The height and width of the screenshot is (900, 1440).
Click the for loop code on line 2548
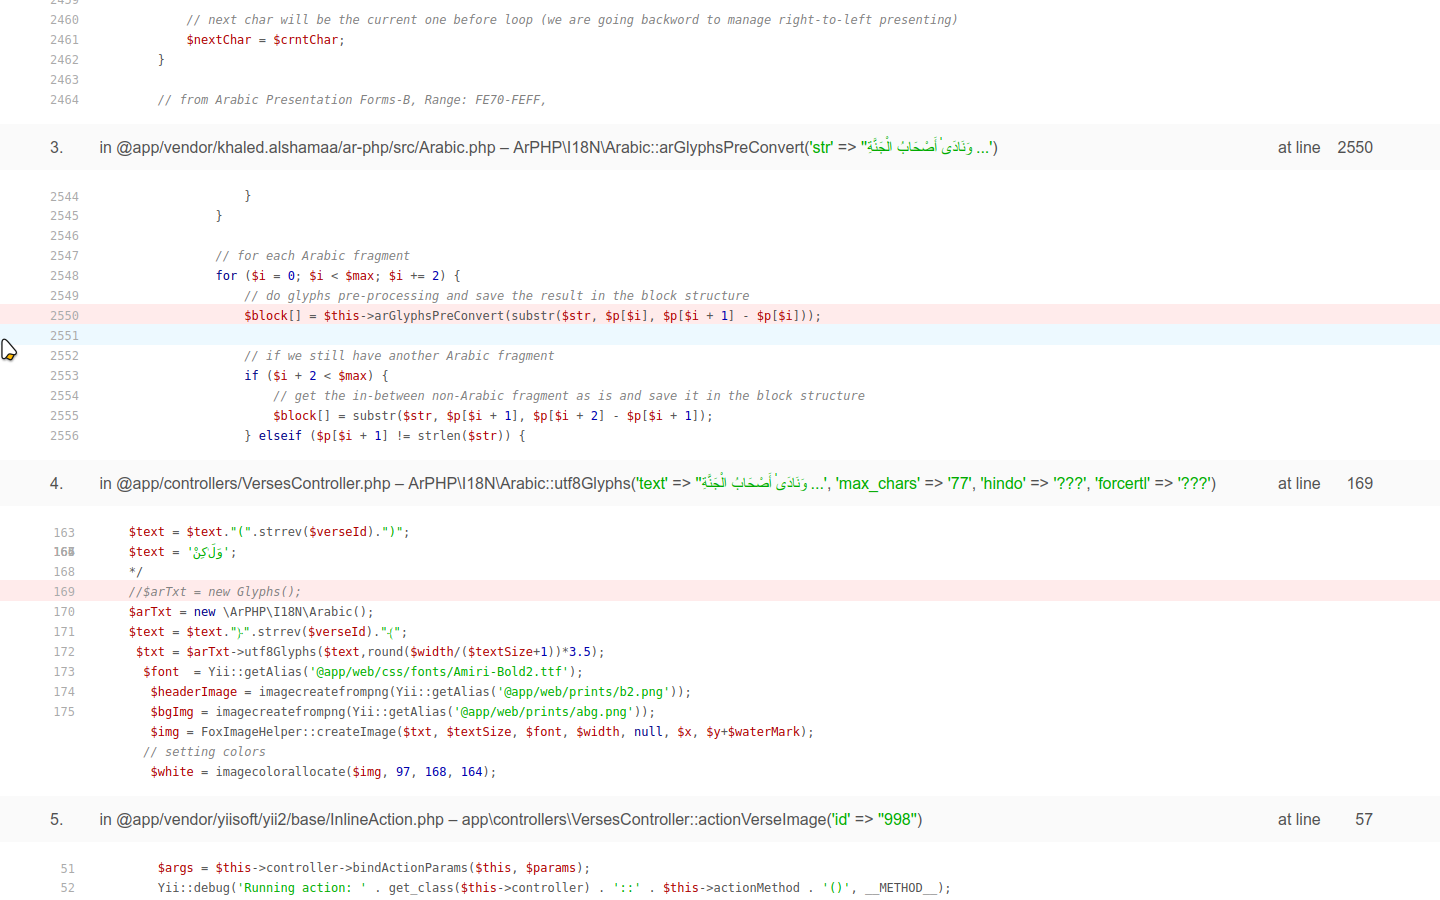tap(338, 276)
